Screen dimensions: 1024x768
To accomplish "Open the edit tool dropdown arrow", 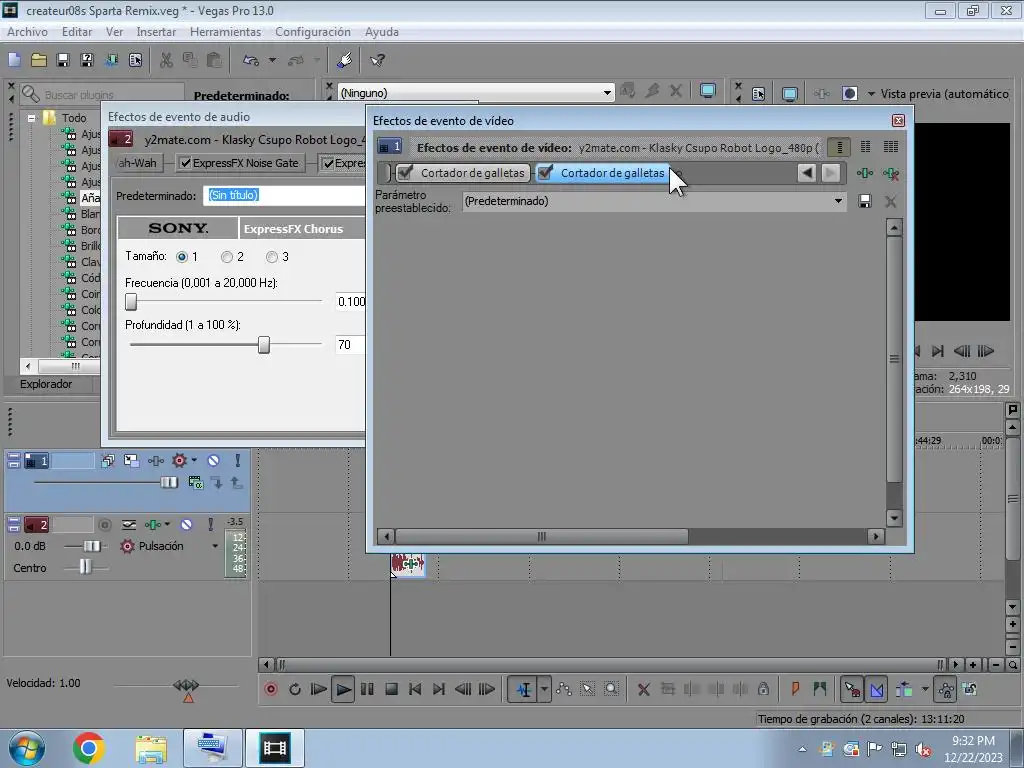I will click(543, 689).
